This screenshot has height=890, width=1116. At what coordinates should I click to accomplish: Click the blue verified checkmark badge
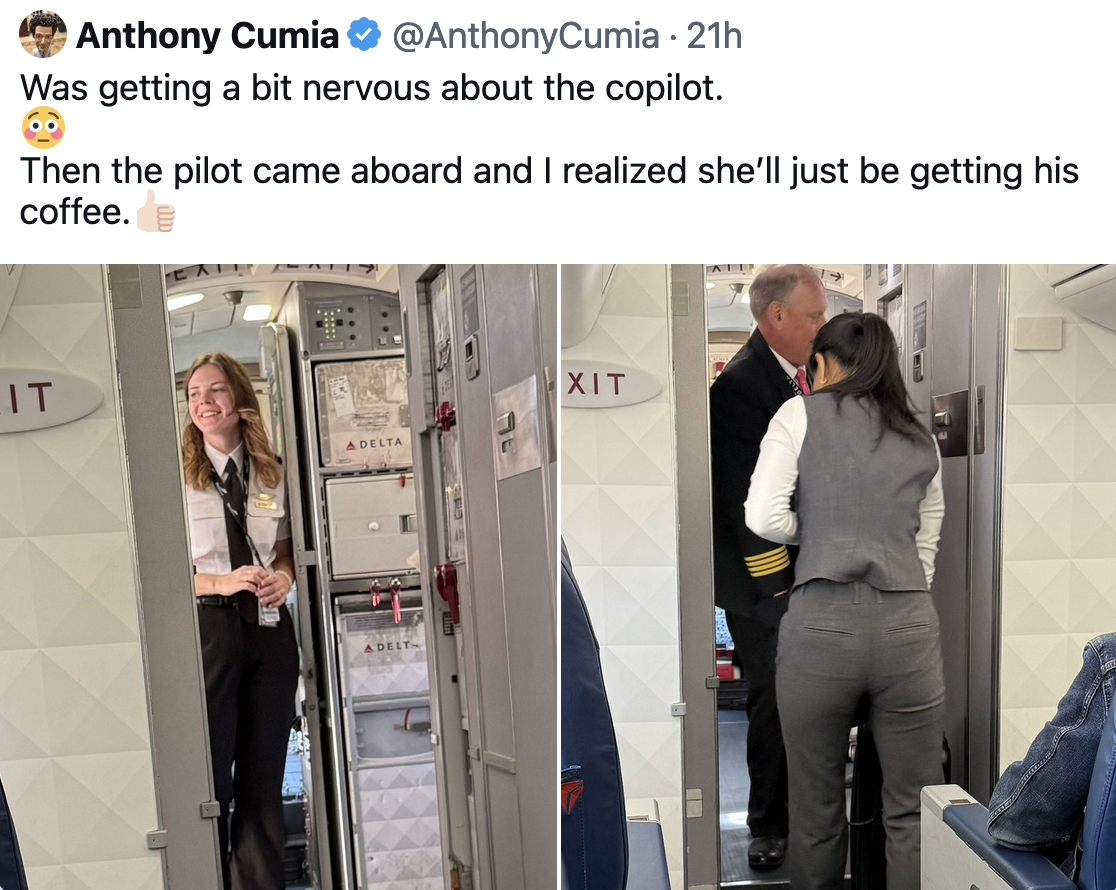pos(364,35)
